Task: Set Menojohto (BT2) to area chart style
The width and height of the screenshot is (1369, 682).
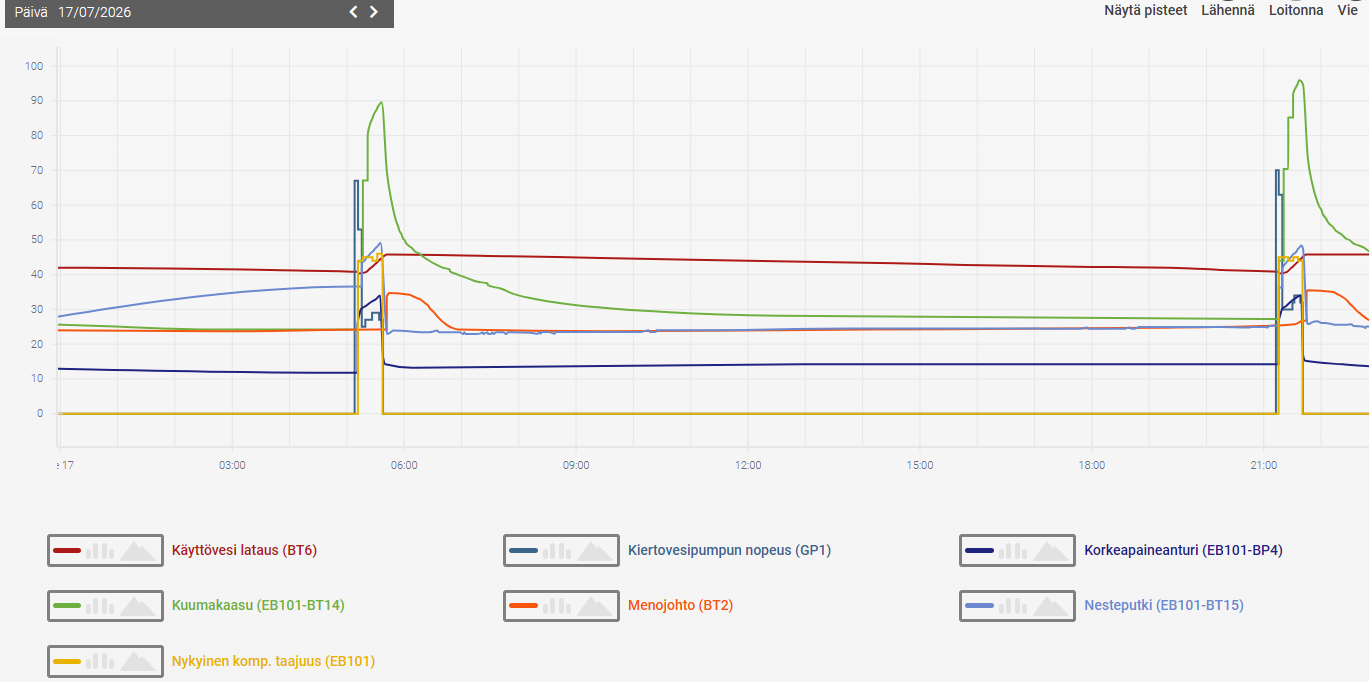Action: (594, 605)
